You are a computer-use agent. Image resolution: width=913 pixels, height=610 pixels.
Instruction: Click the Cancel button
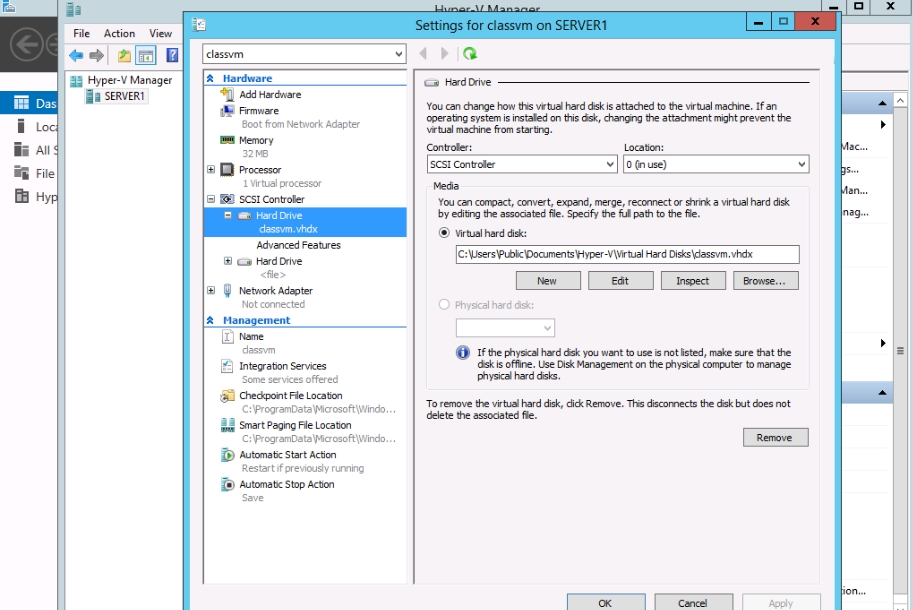click(693, 602)
